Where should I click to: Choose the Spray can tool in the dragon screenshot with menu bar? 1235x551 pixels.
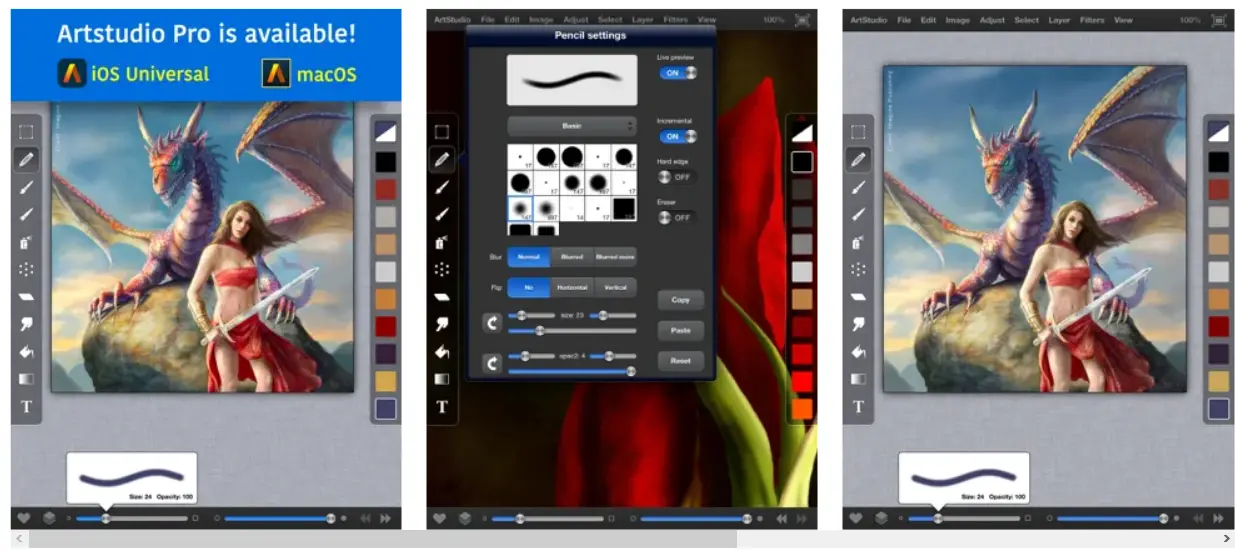[x=858, y=241]
